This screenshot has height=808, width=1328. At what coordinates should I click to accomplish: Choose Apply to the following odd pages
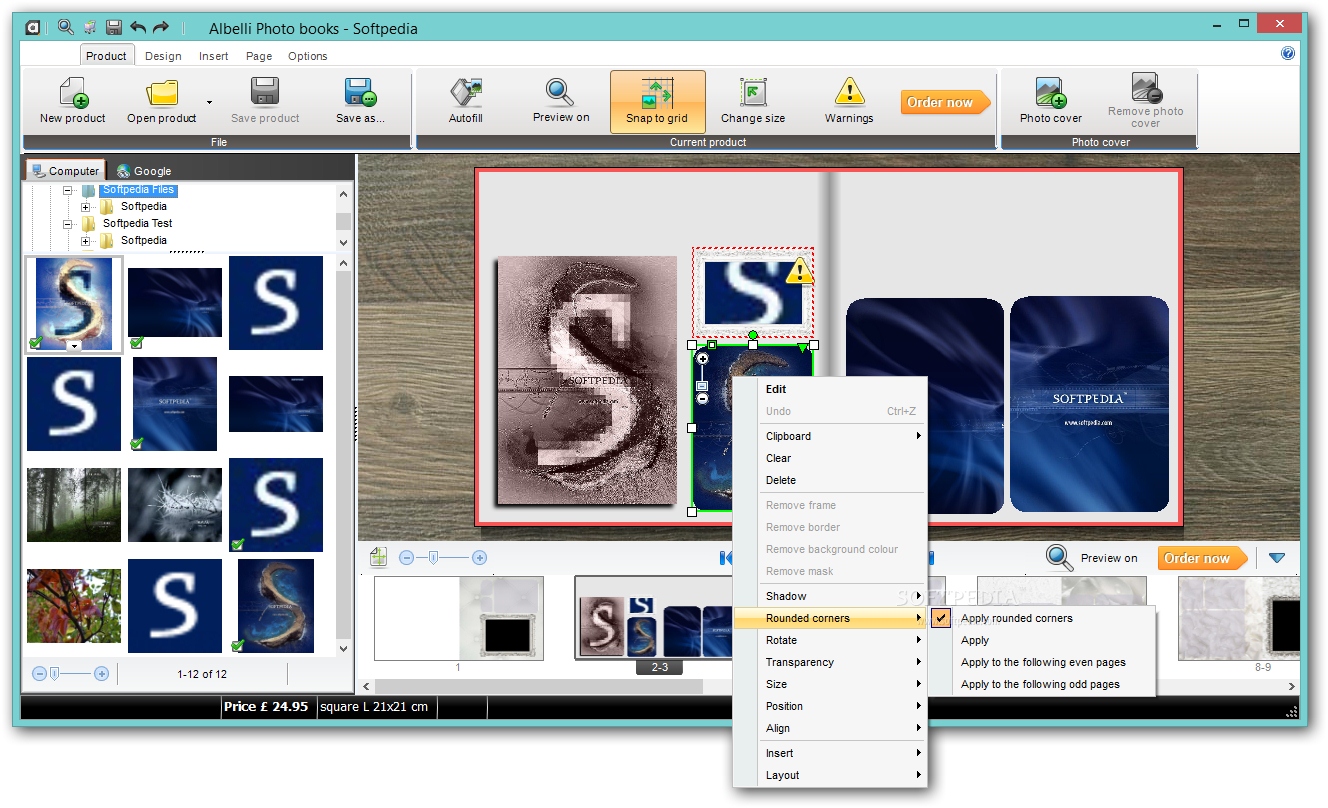pyautogui.click(x=1040, y=684)
